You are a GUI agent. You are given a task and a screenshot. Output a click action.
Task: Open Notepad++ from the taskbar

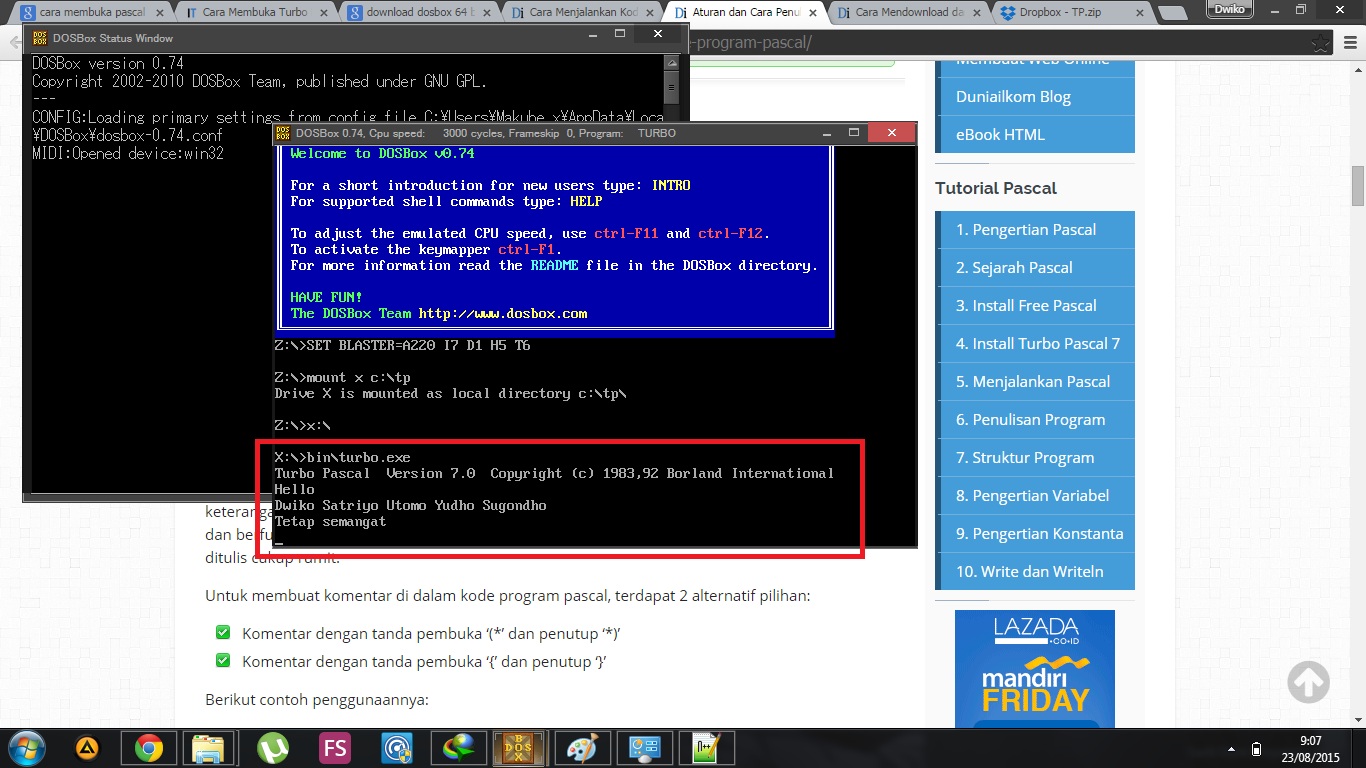point(707,748)
